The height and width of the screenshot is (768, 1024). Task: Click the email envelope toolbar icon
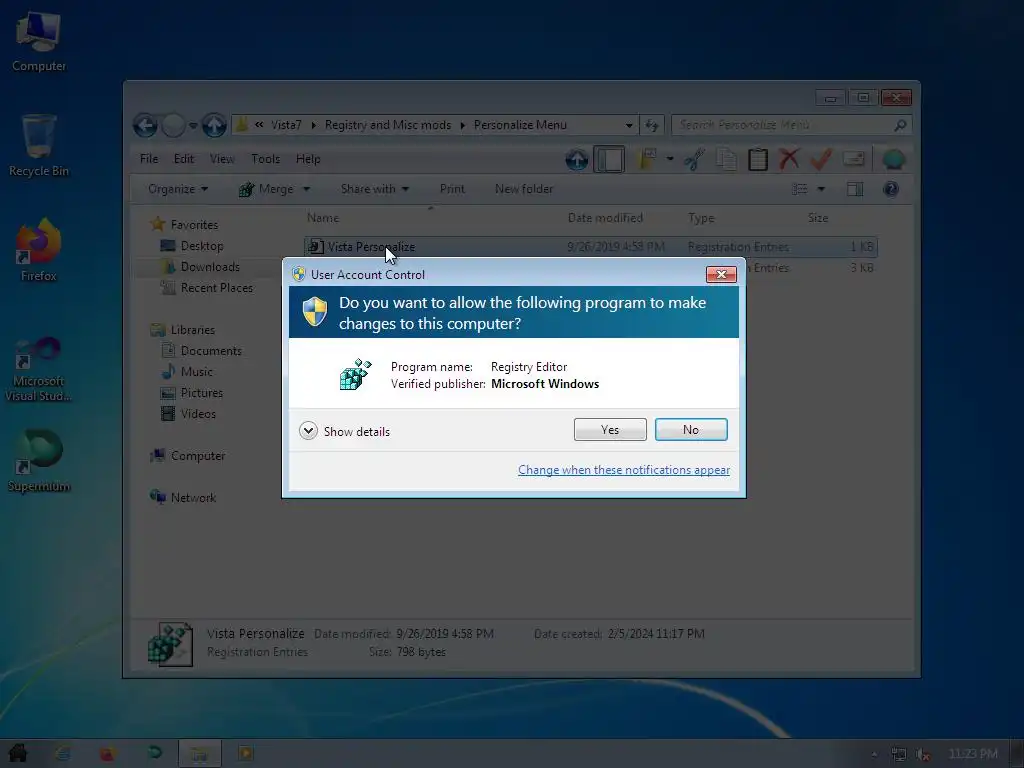[854, 159]
